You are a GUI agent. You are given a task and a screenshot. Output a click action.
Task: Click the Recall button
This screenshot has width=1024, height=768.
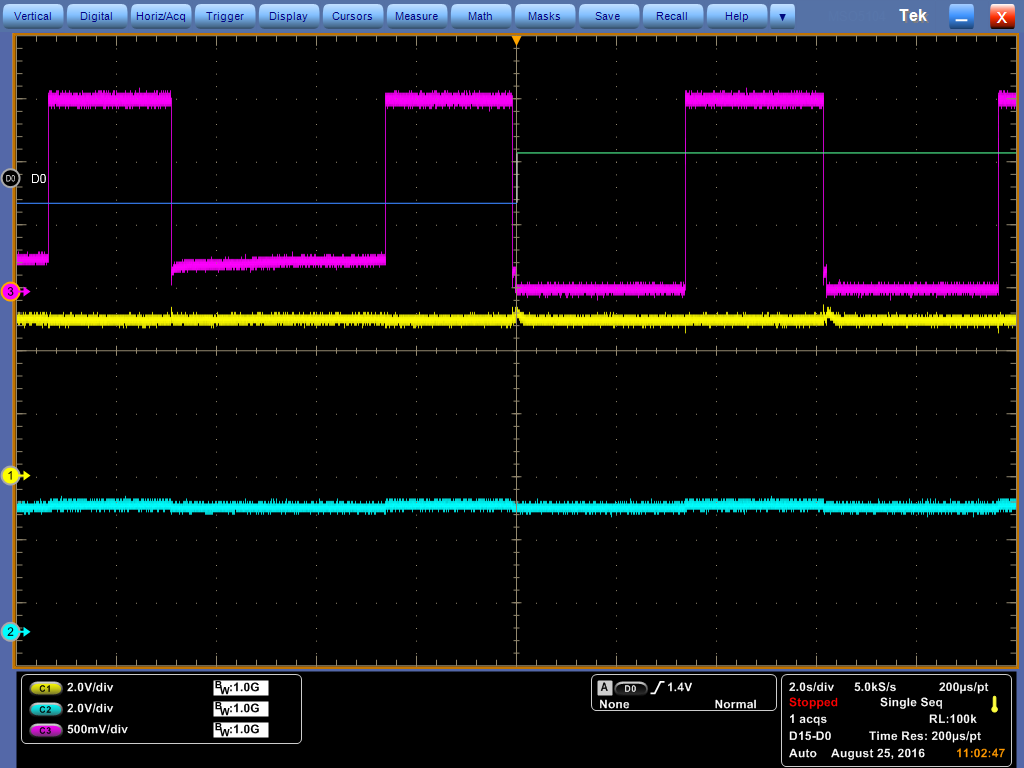click(671, 16)
